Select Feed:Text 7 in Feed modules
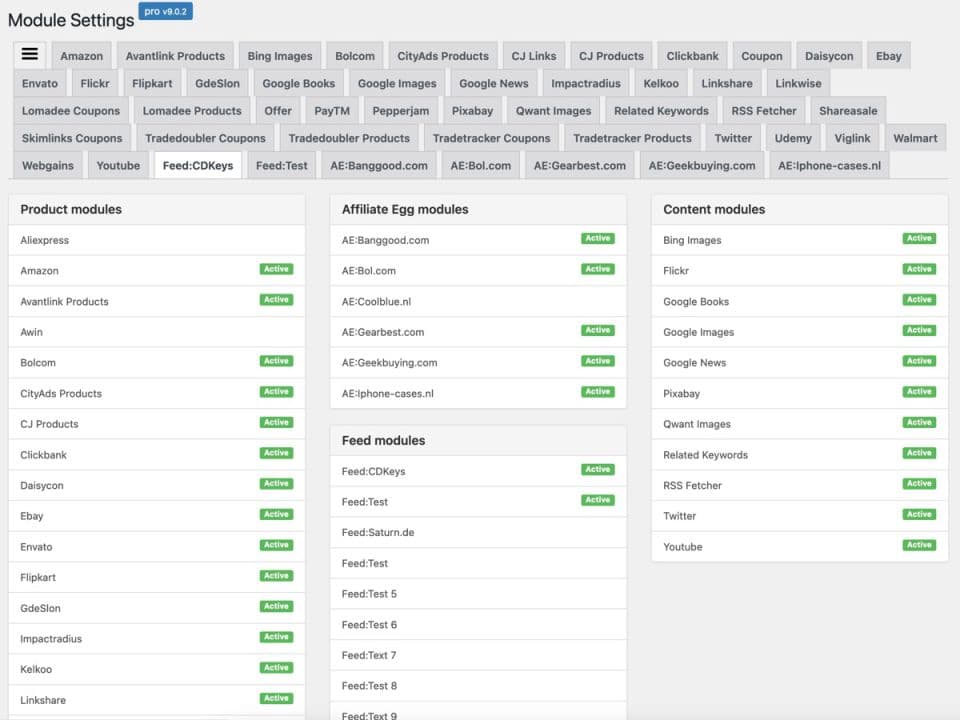The width and height of the screenshot is (960, 720). (478, 655)
